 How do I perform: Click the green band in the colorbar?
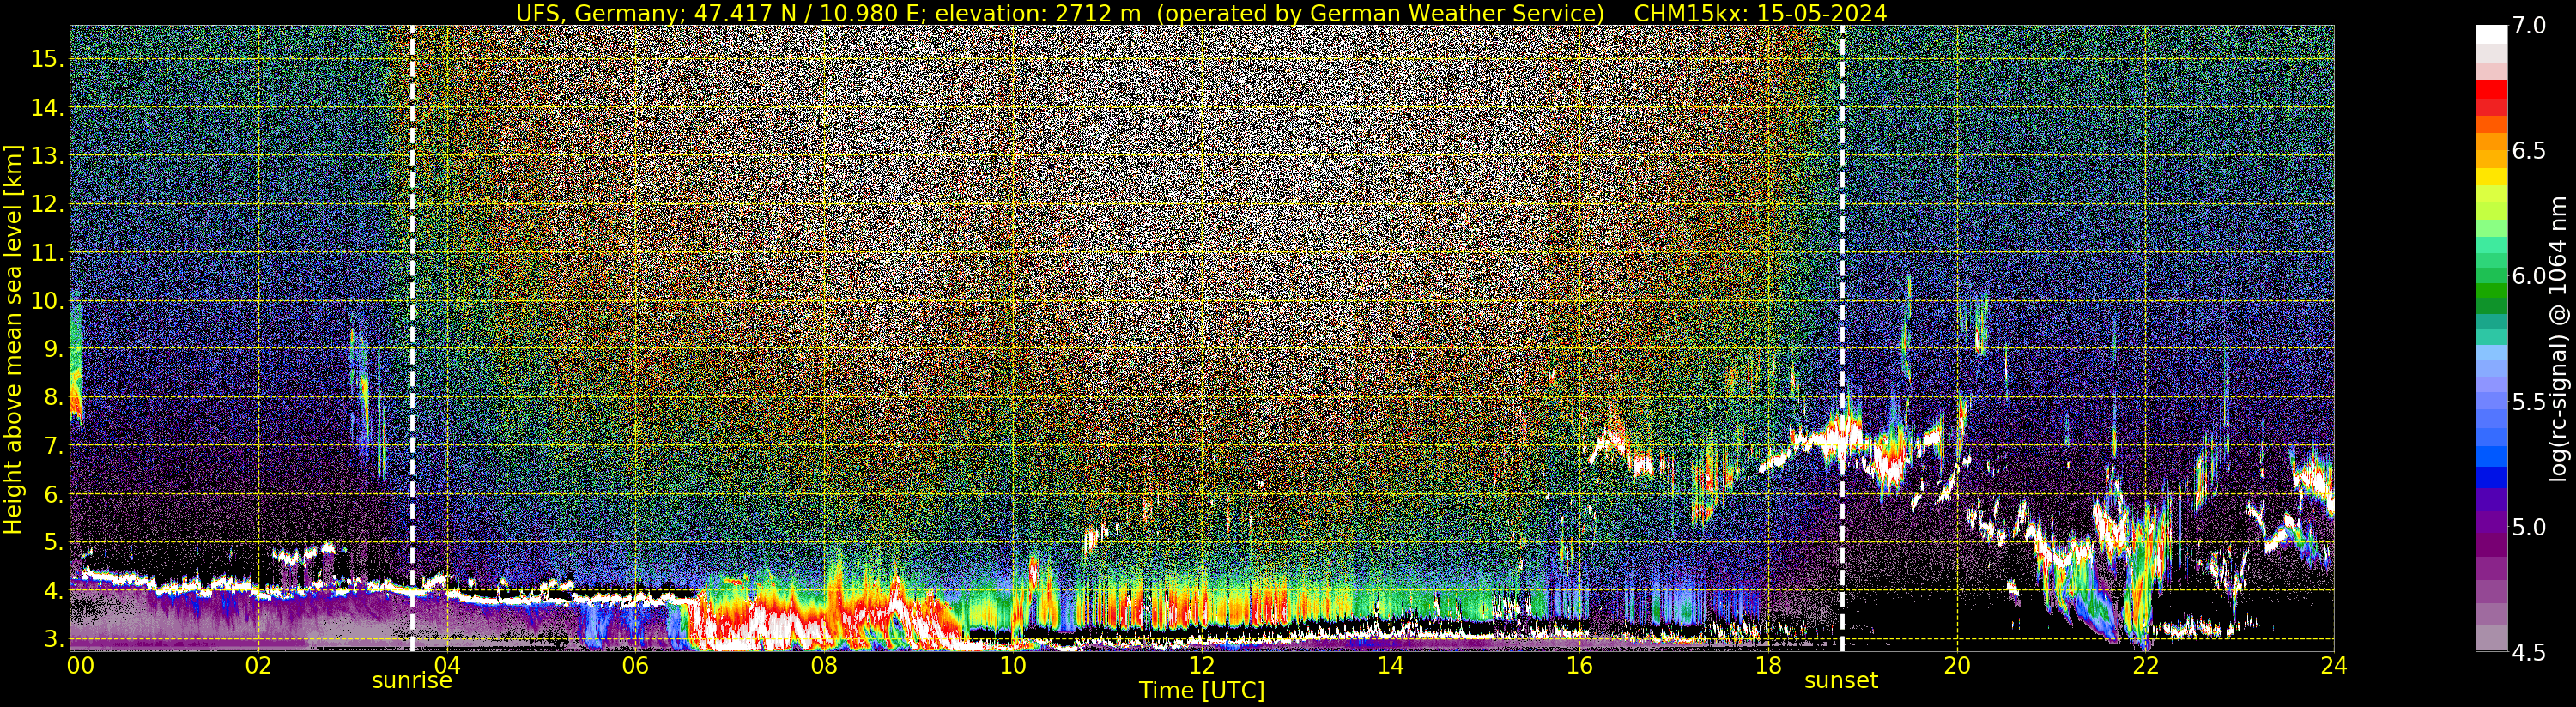[2491, 290]
